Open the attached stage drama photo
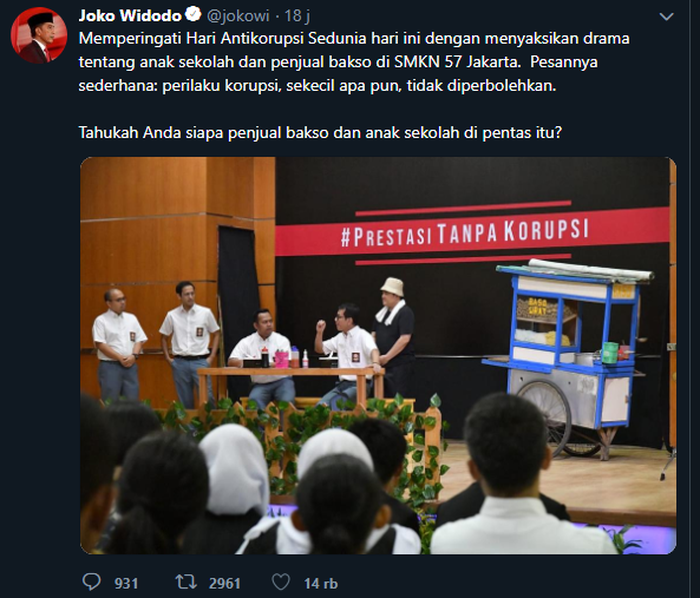This screenshot has height=598, width=700. (x=378, y=355)
